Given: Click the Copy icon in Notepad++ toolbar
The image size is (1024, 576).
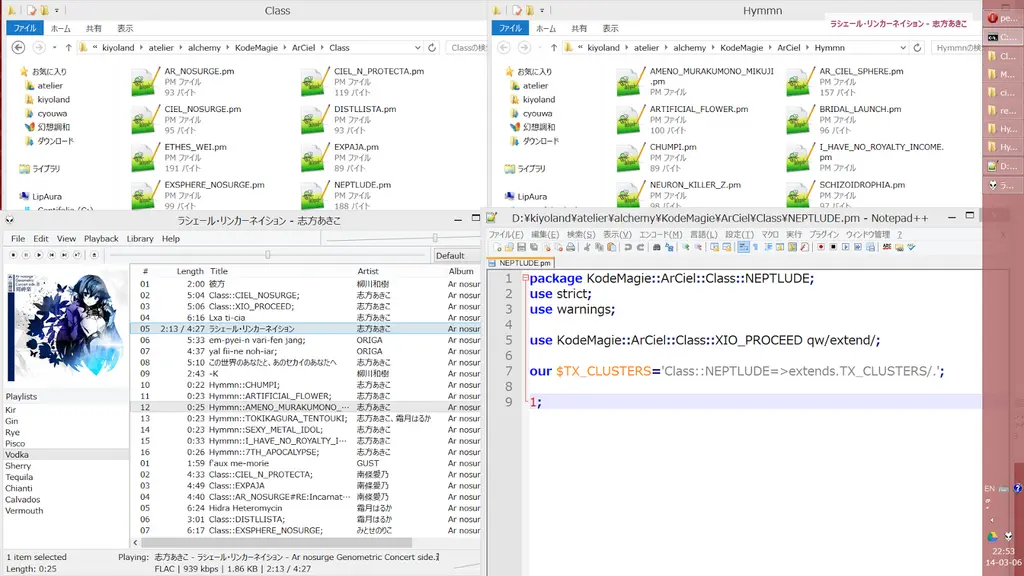Looking at the screenshot, I should pyautogui.click(x=600, y=248).
